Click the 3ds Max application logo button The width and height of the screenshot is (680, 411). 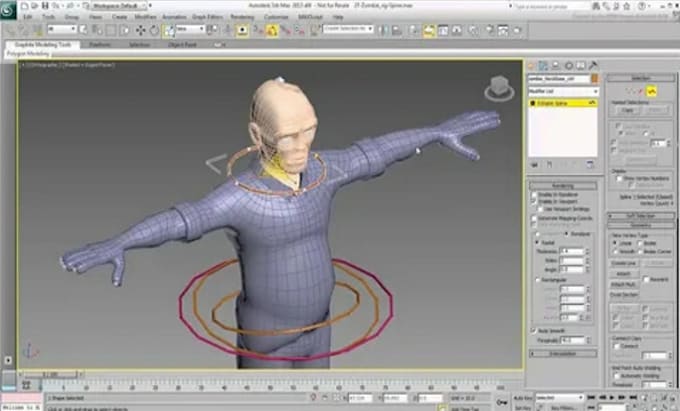point(8,10)
